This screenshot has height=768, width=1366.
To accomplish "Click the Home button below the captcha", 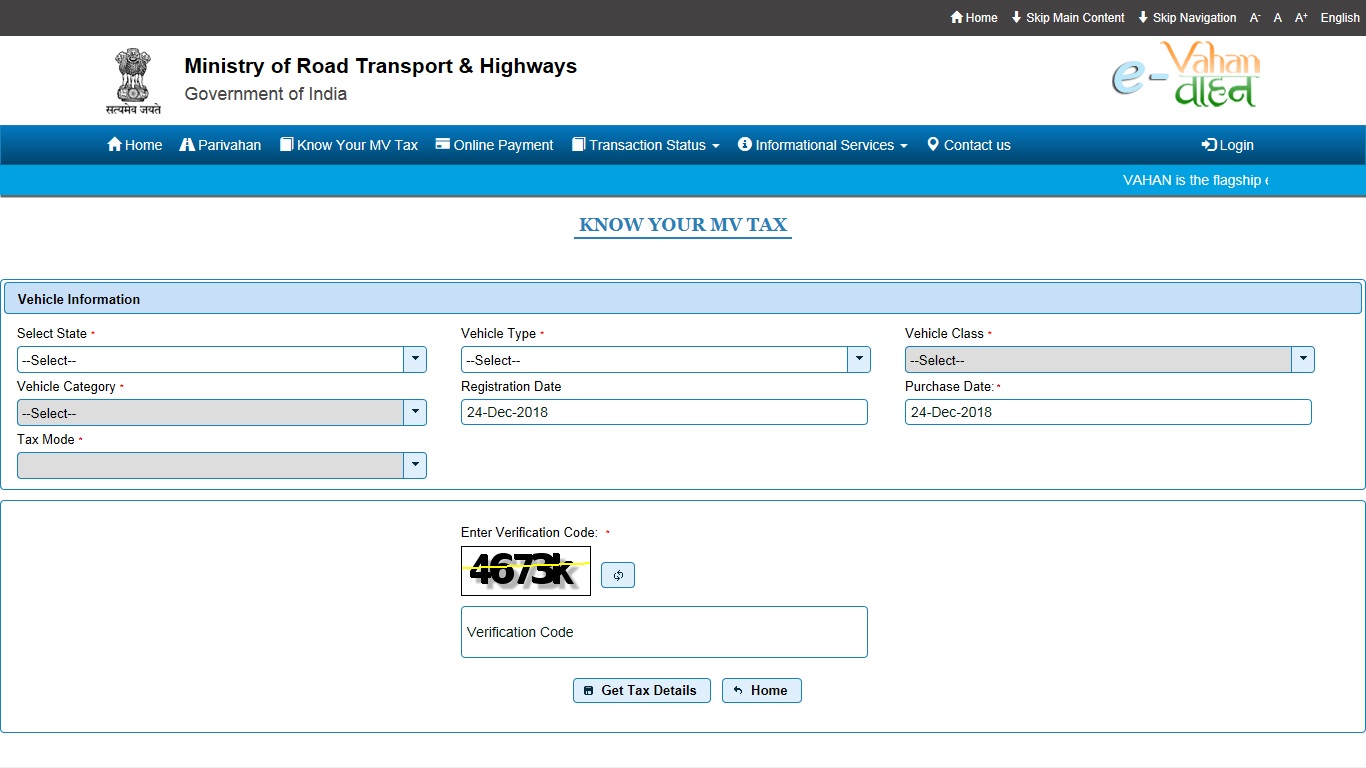I will tap(761, 691).
